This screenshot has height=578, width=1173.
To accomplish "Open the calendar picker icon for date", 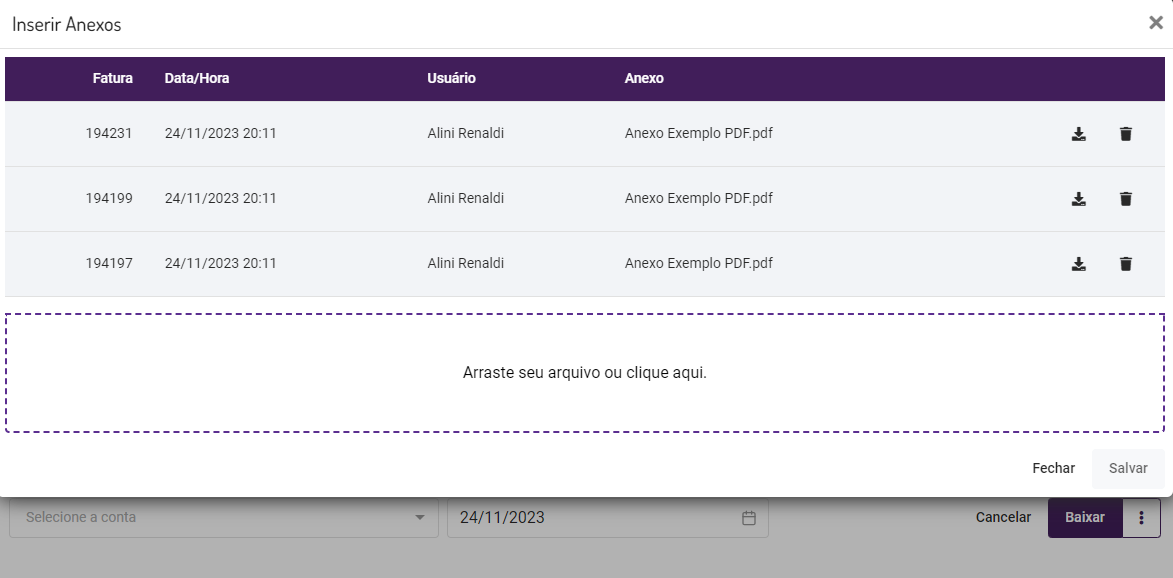I will [749, 518].
